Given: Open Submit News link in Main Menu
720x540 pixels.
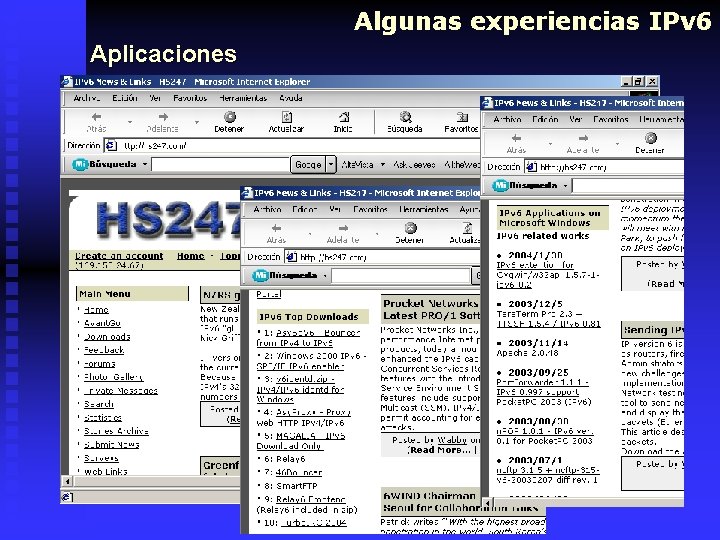Looking at the screenshot, I should [x=112, y=444].
